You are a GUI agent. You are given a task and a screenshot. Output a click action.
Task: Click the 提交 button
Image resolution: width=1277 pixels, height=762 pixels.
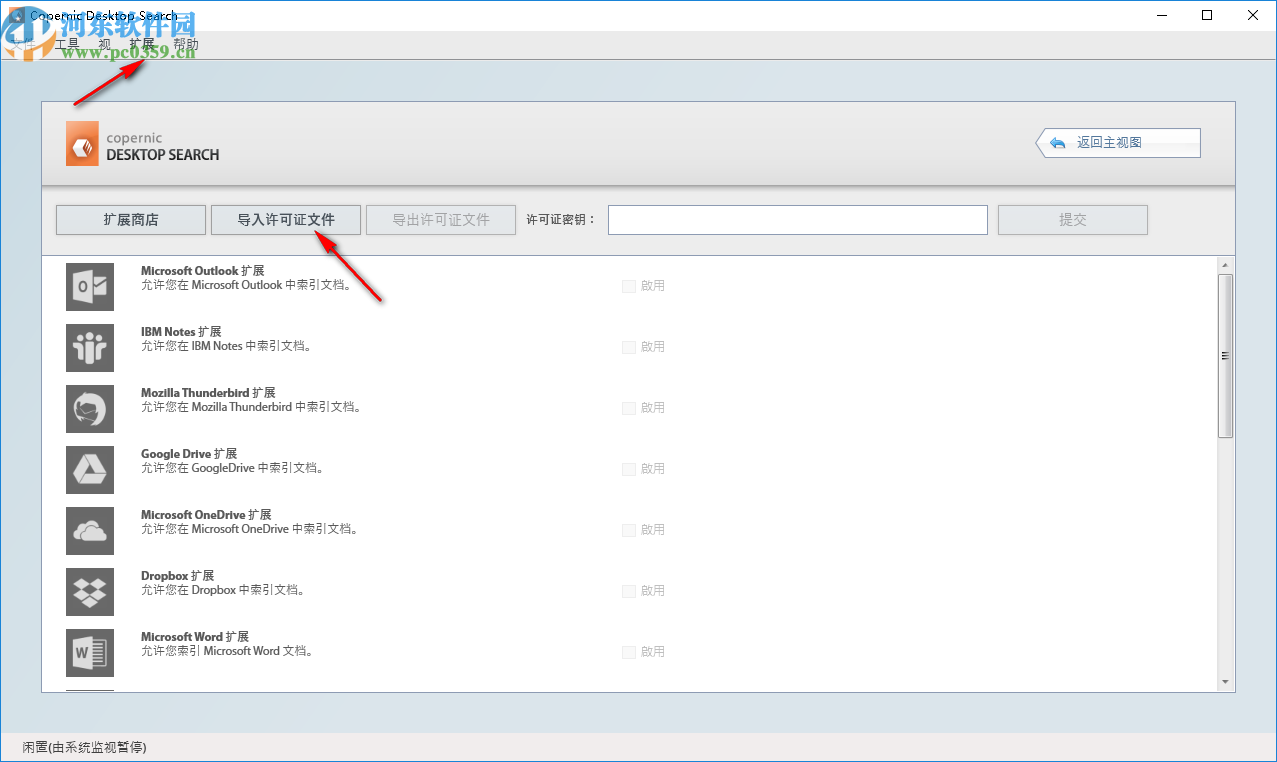[1072, 219]
